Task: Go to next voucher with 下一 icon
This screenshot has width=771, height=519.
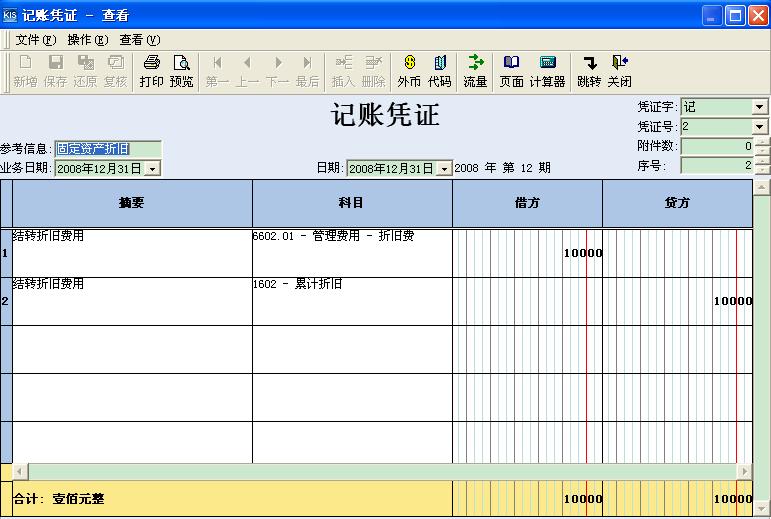Action: [x=278, y=72]
